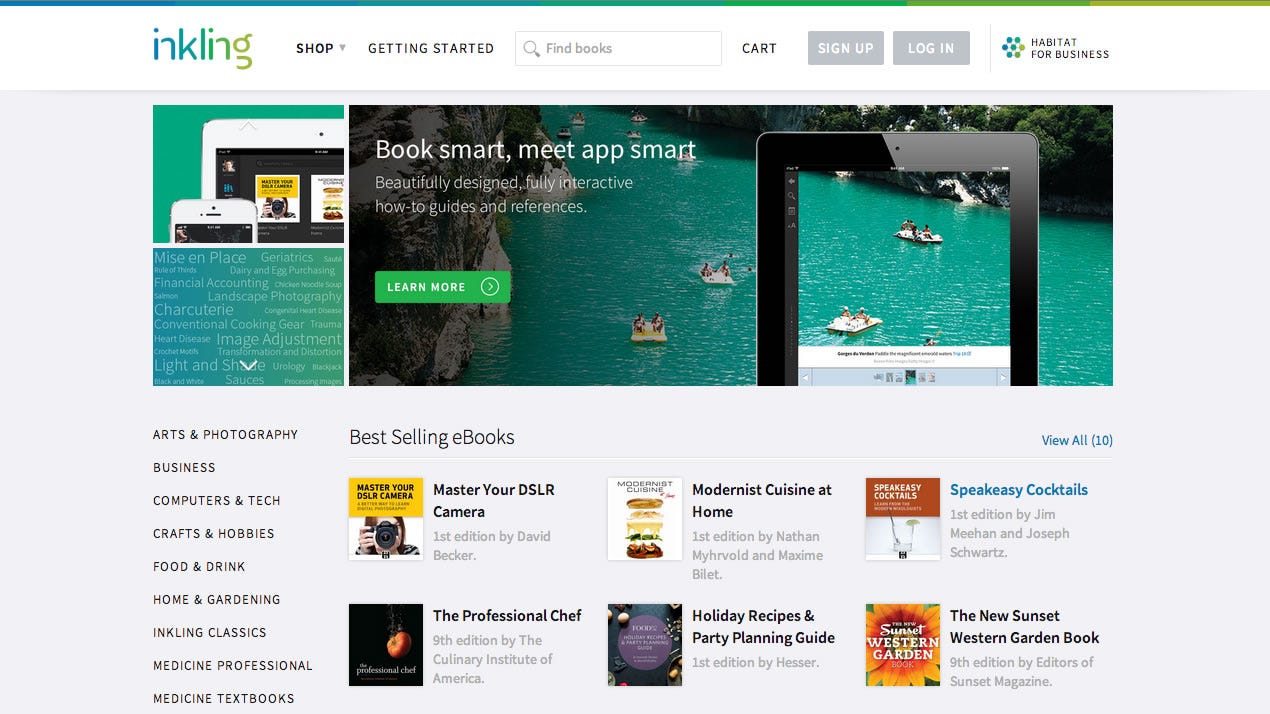Viewport: 1270px width, 714px height.
Task: Click '1st edition by Nathan Myhrvold' text
Action: click(x=758, y=555)
